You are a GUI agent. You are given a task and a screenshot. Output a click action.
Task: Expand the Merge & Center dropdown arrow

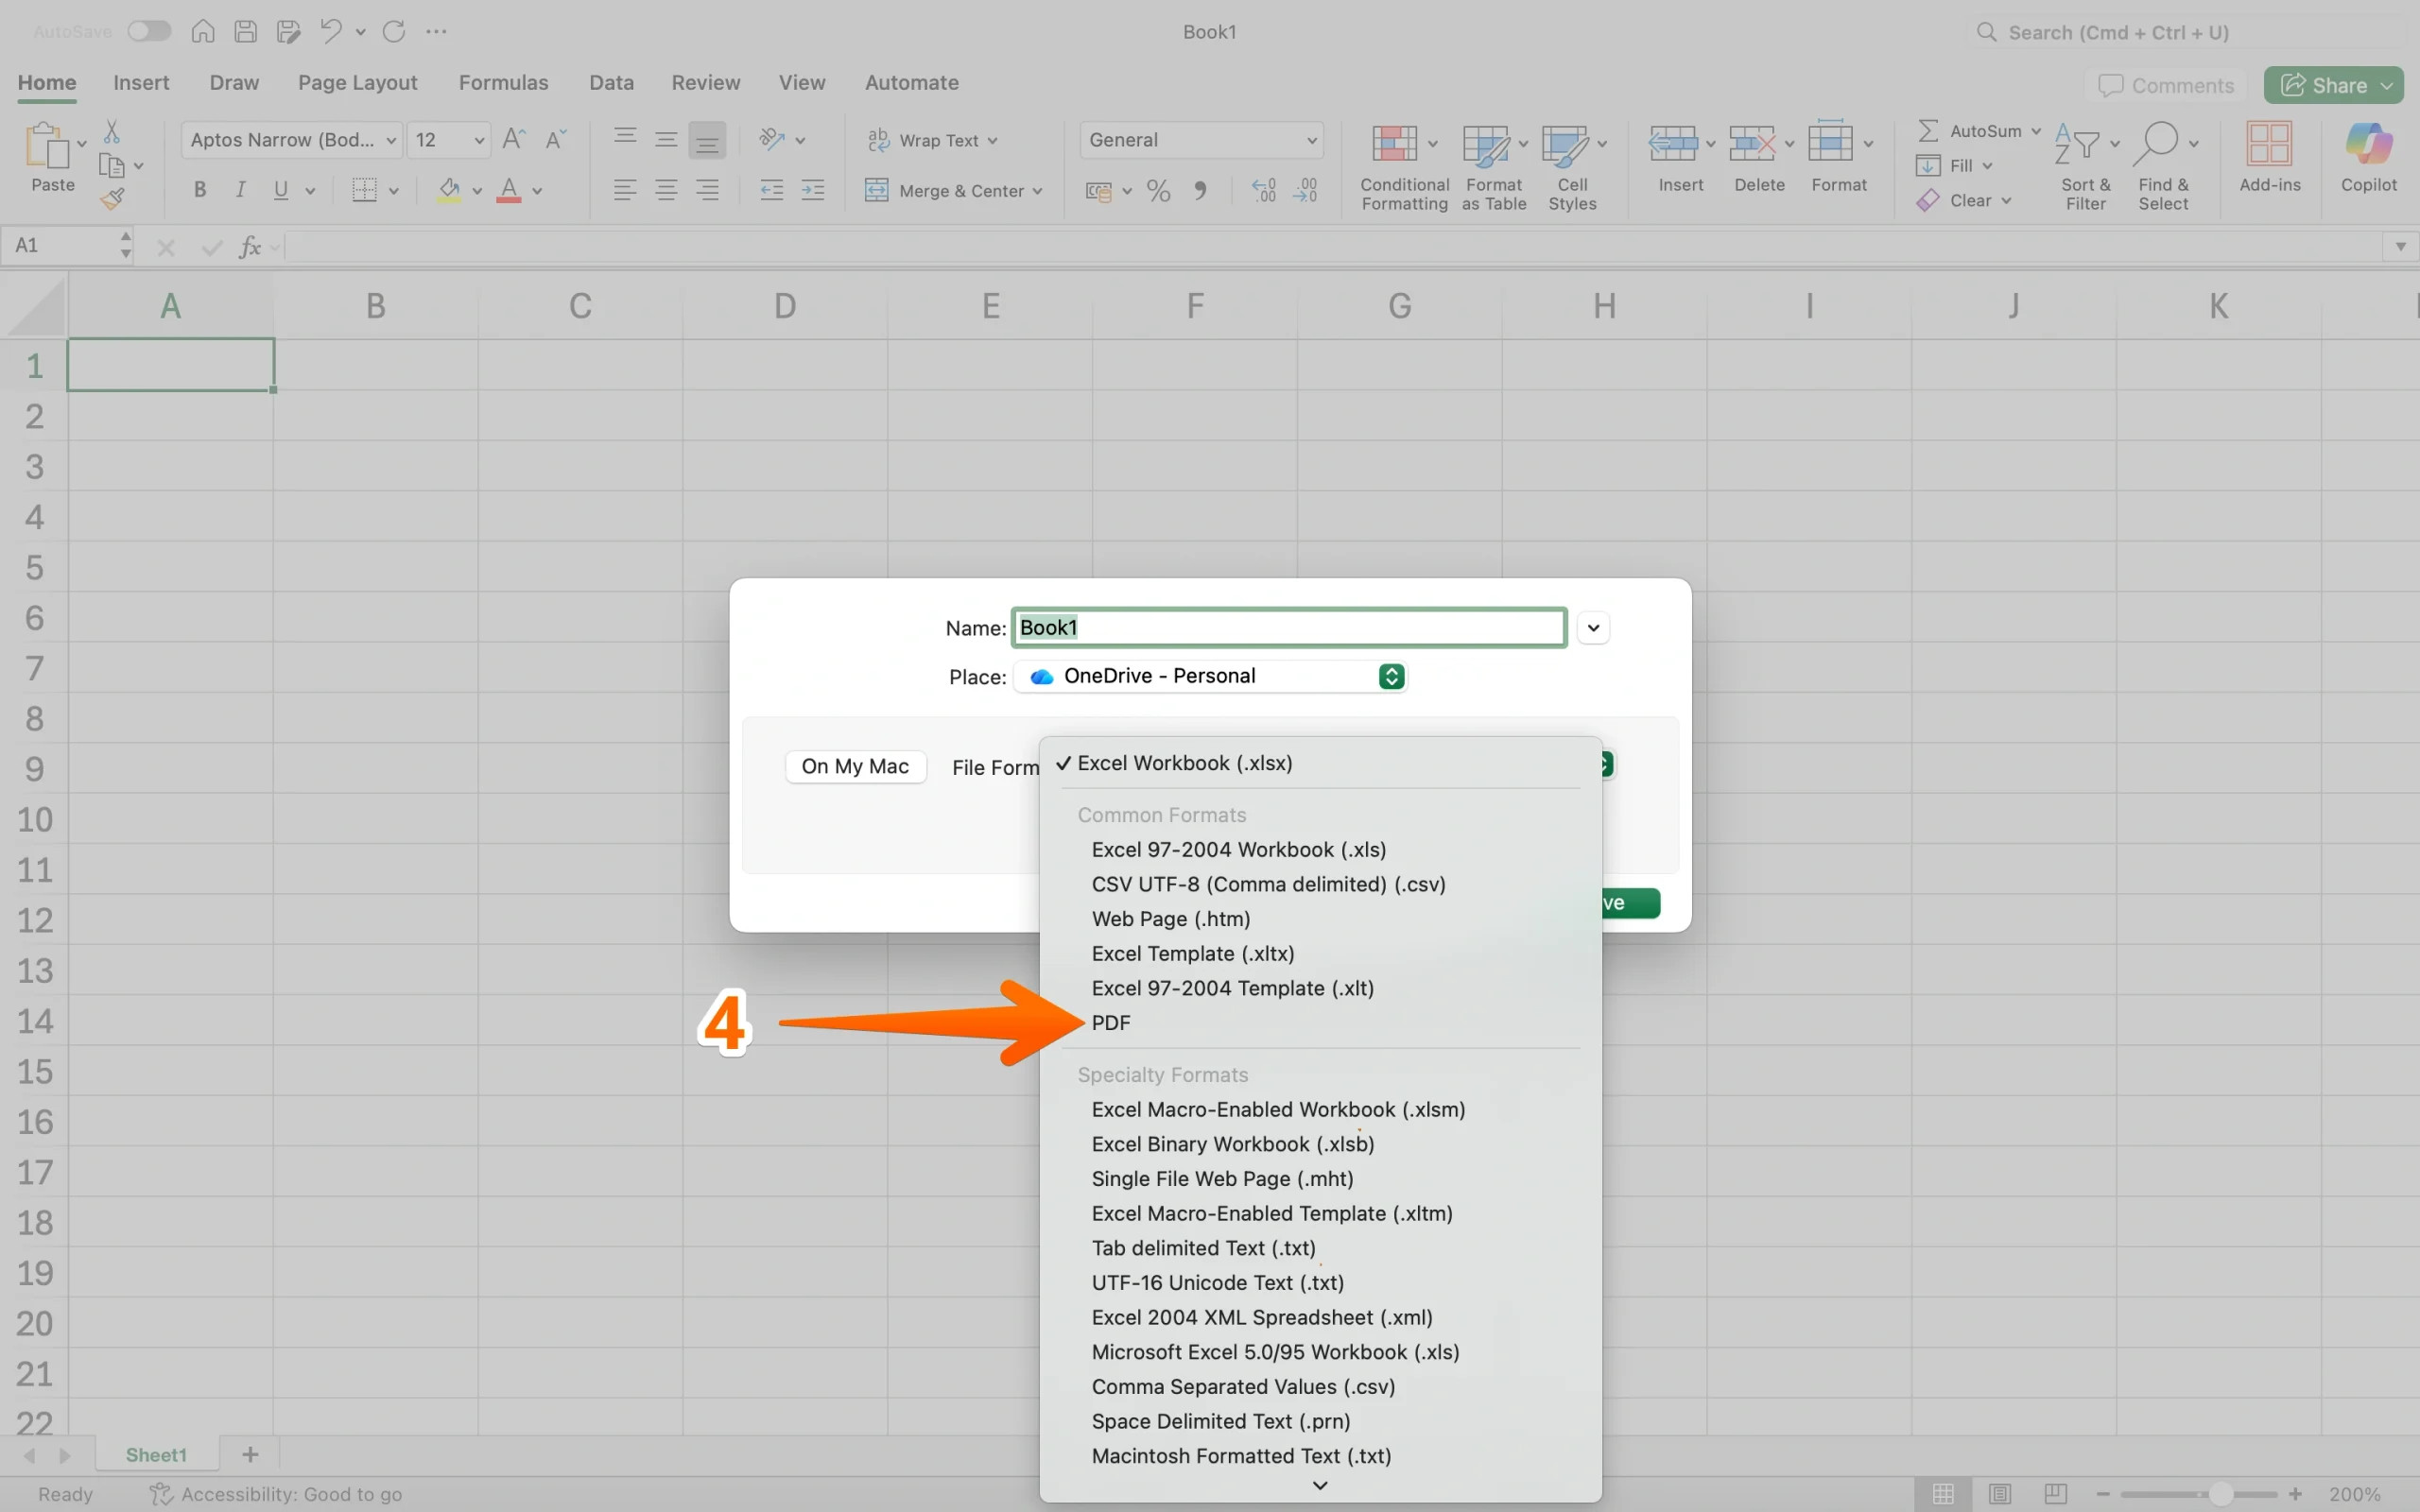click(1037, 191)
